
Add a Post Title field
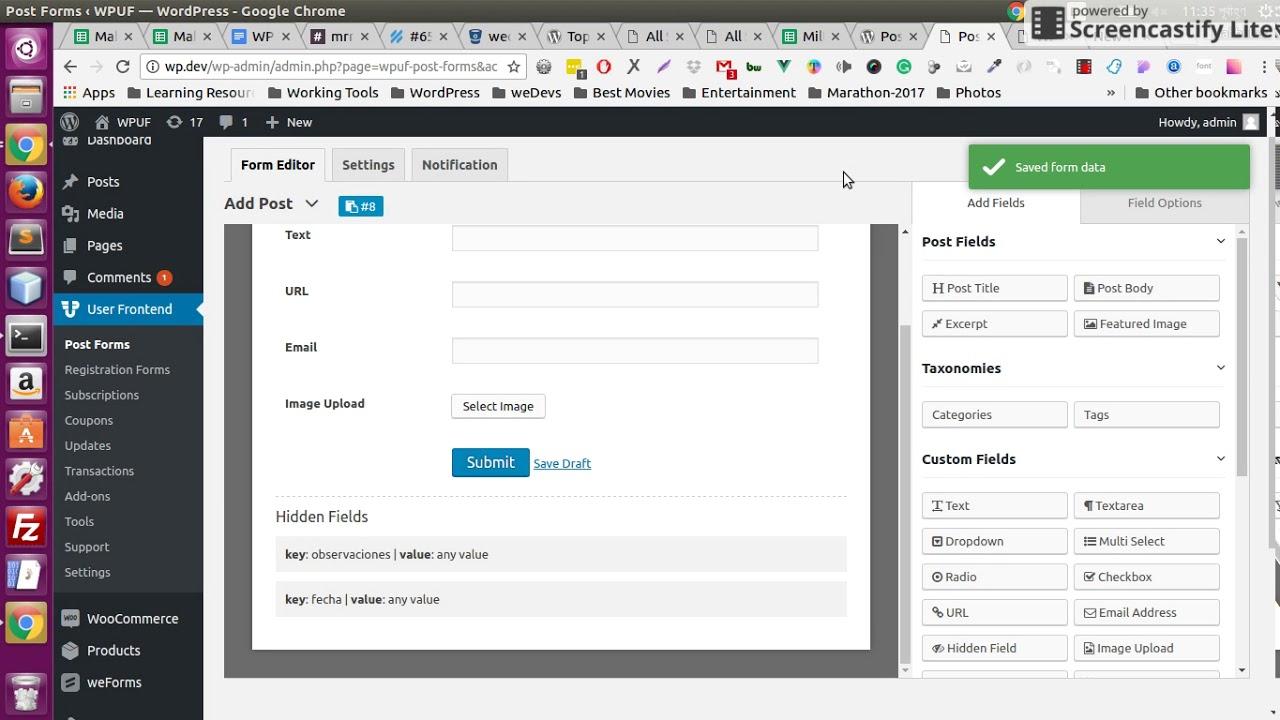pos(995,288)
